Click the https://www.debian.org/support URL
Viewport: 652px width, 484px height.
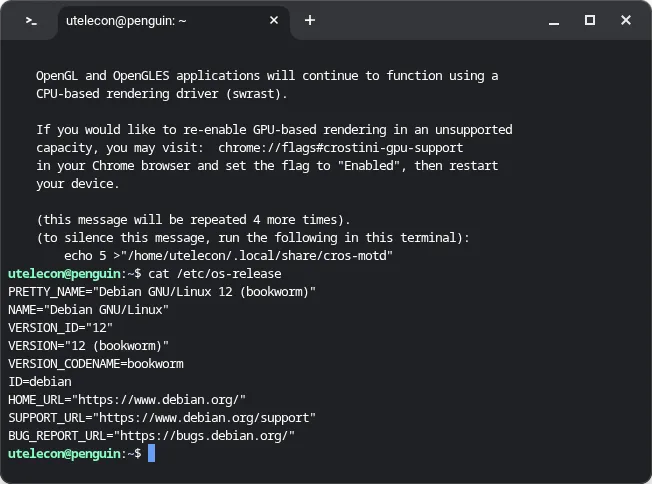(204, 417)
